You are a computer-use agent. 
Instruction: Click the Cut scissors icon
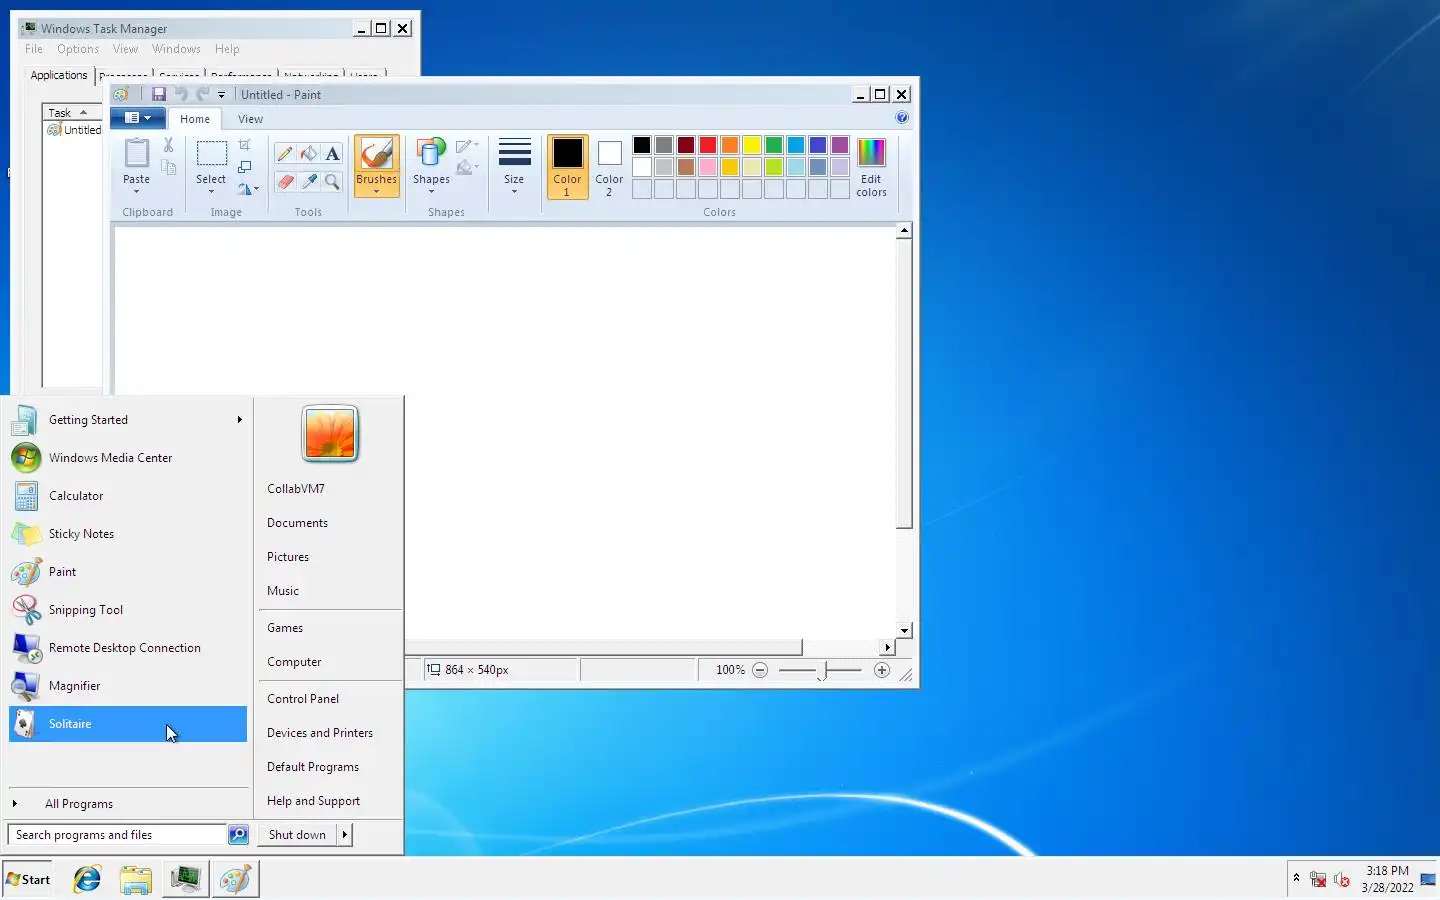pyautogui.click(x=168, y=146)
